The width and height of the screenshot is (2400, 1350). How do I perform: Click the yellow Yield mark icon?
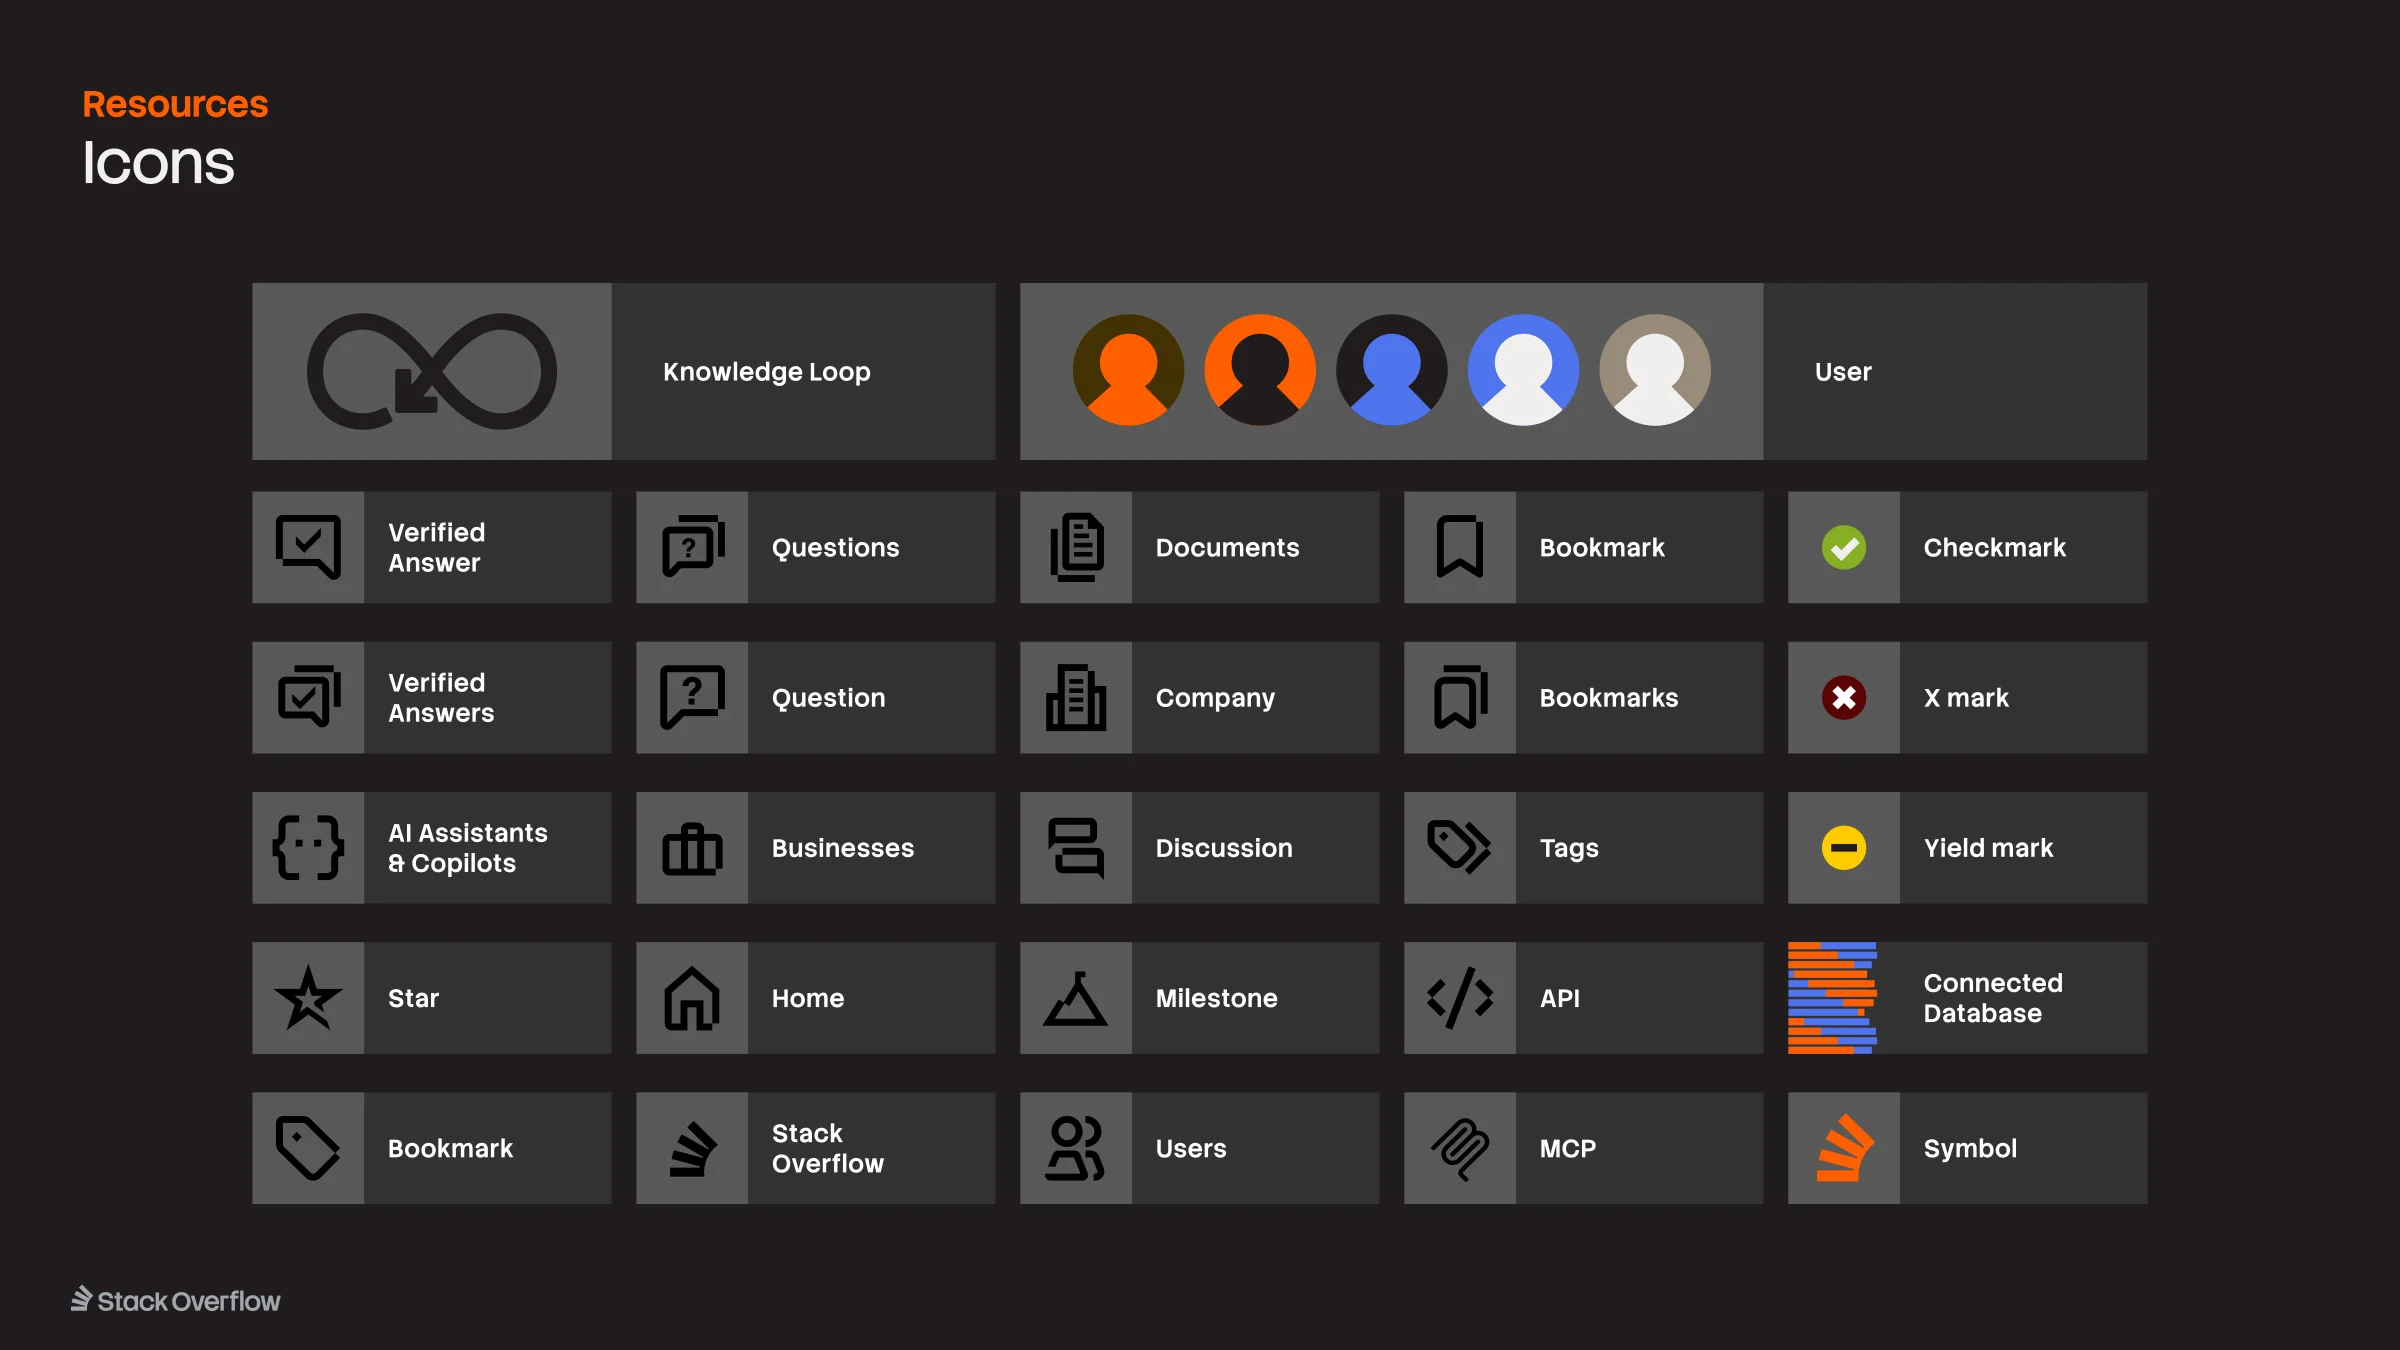pos(1844,847)
